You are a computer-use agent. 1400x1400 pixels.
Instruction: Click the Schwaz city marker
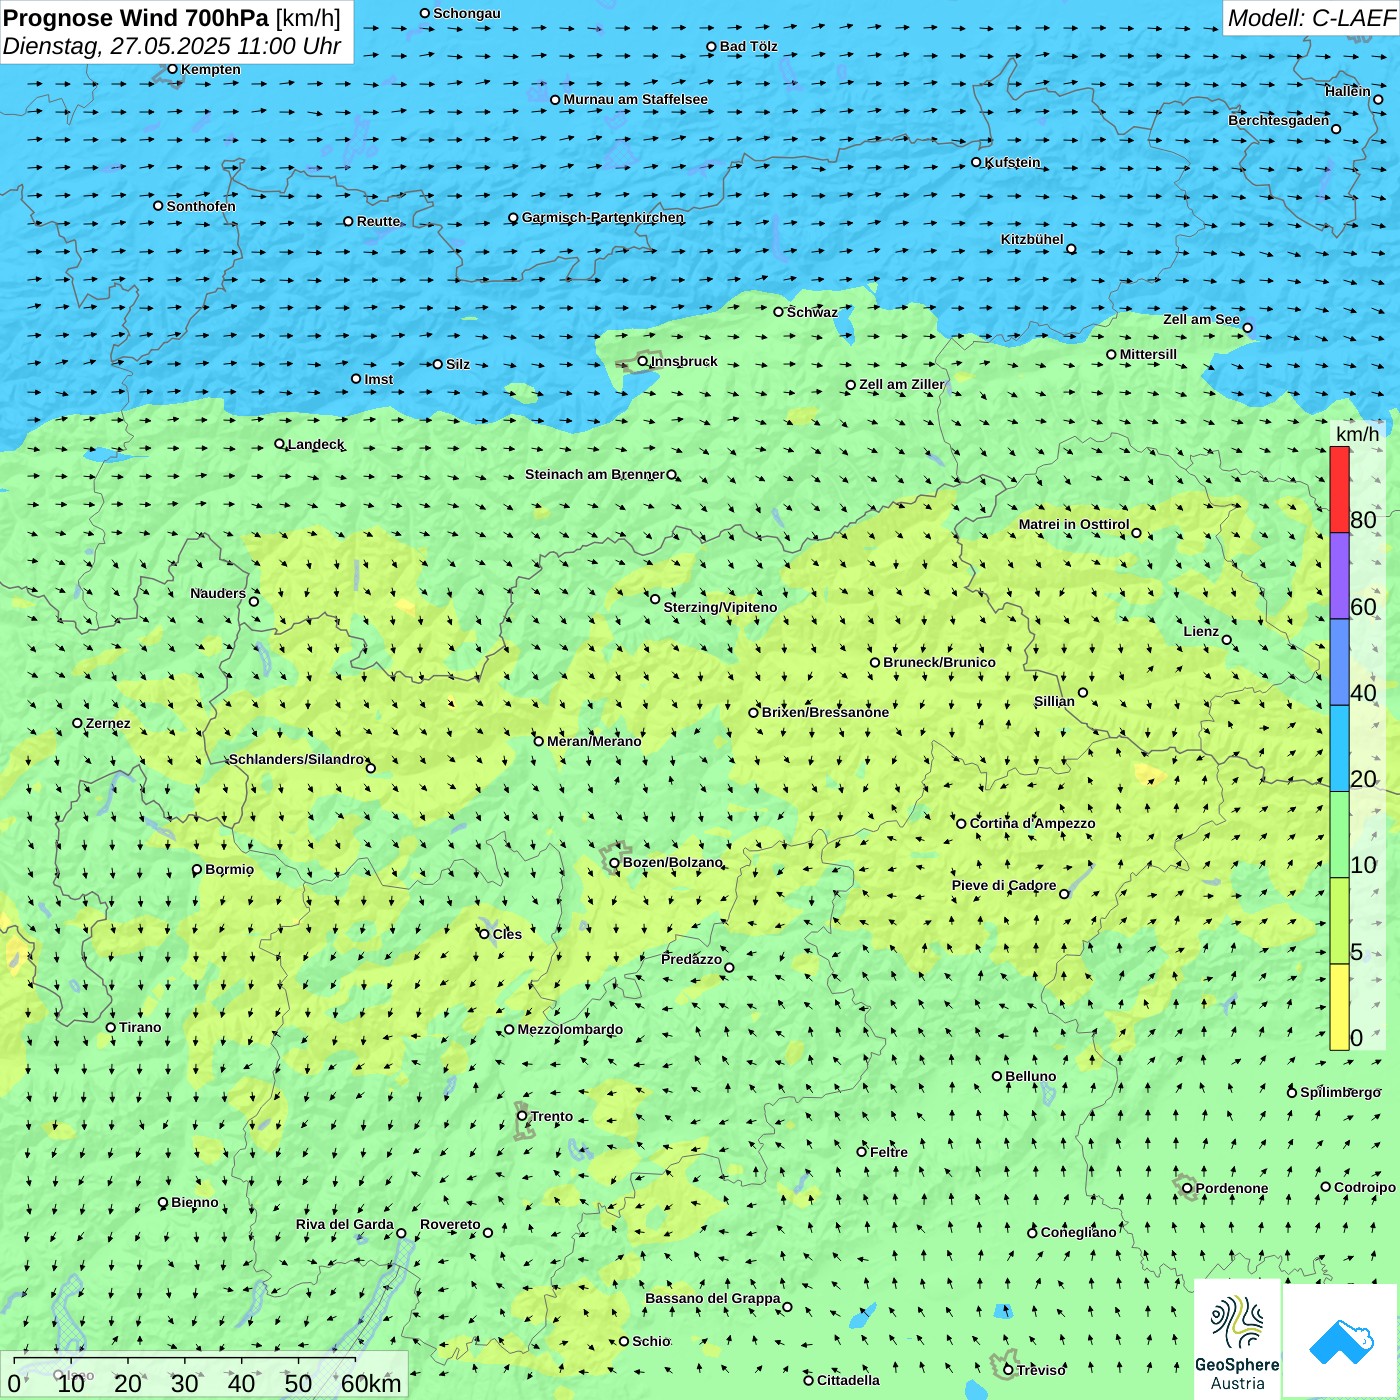[x=779, y=312]
